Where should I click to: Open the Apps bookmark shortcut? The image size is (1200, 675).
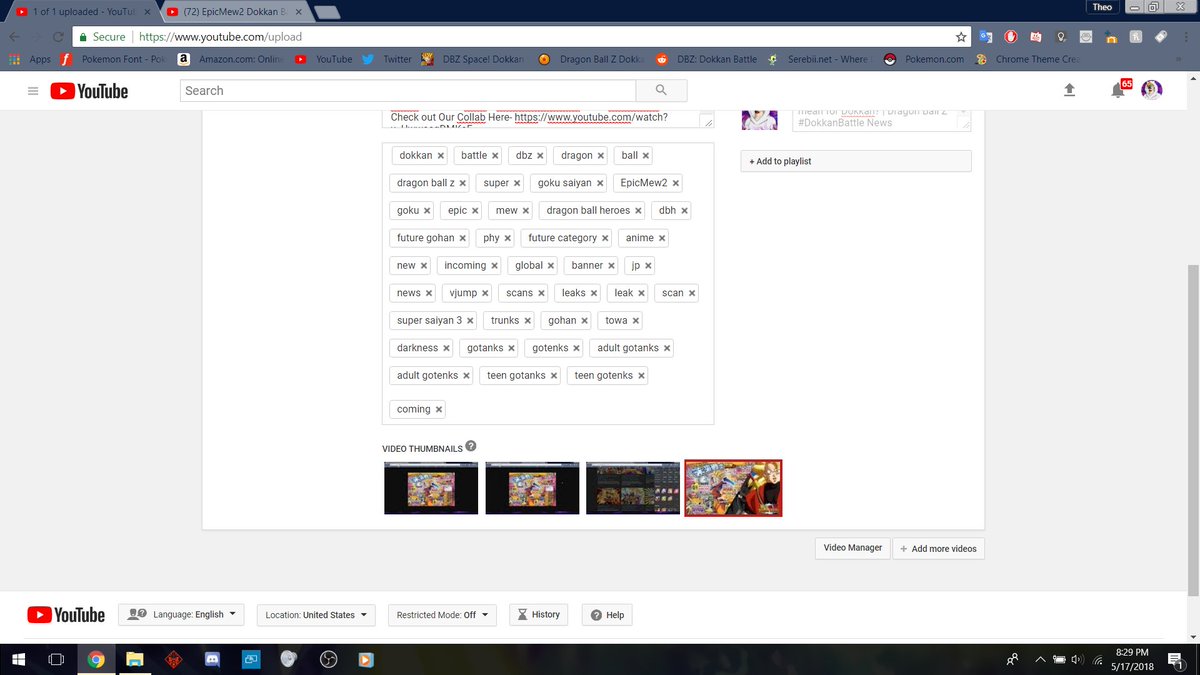pos(30,59)
